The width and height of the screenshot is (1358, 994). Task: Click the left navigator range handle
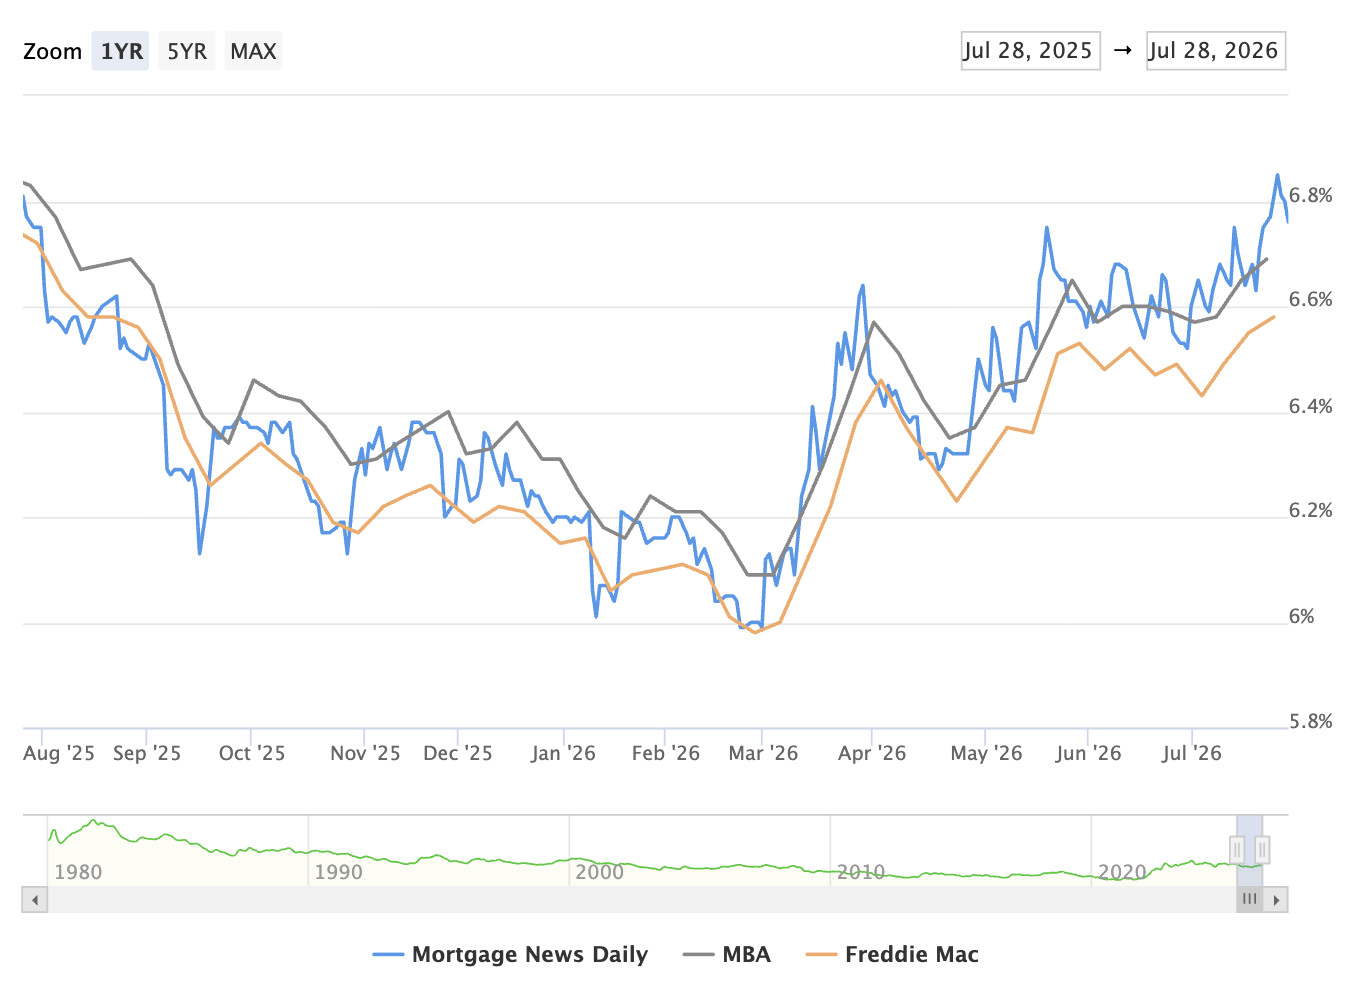pos(1237,850)
